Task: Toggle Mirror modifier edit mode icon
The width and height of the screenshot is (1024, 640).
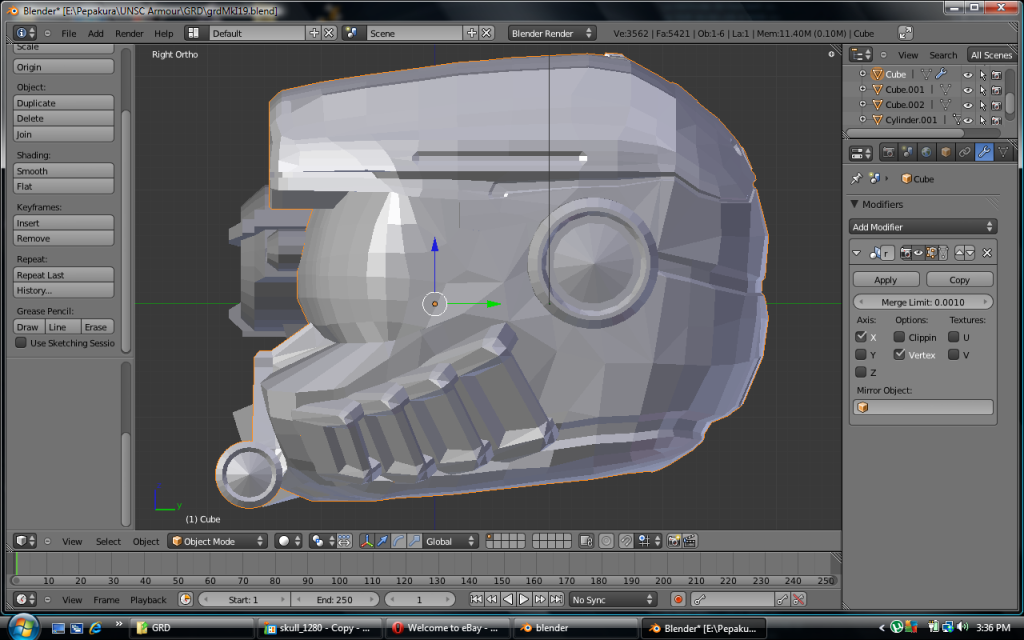Action: pyautogui.click(x=931, y=253)
